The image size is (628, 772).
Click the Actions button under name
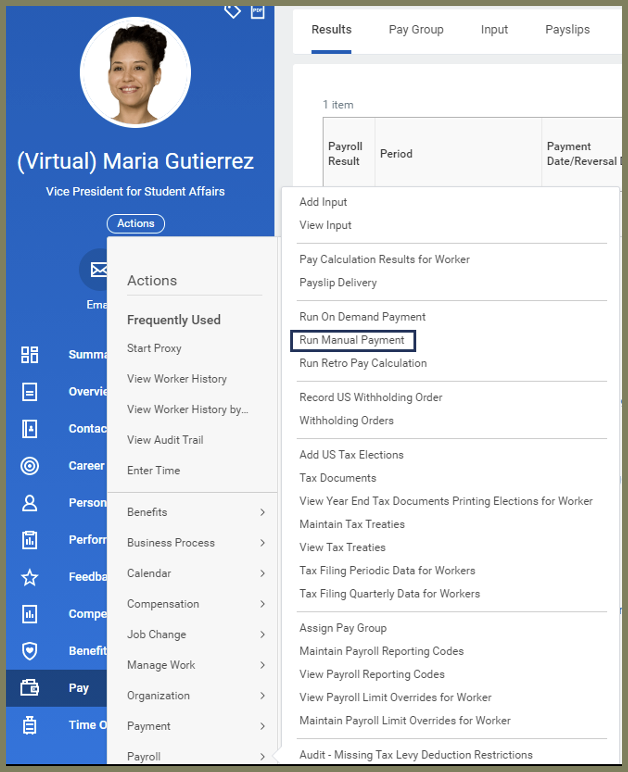pyautogui.click(x=135, y=223)
